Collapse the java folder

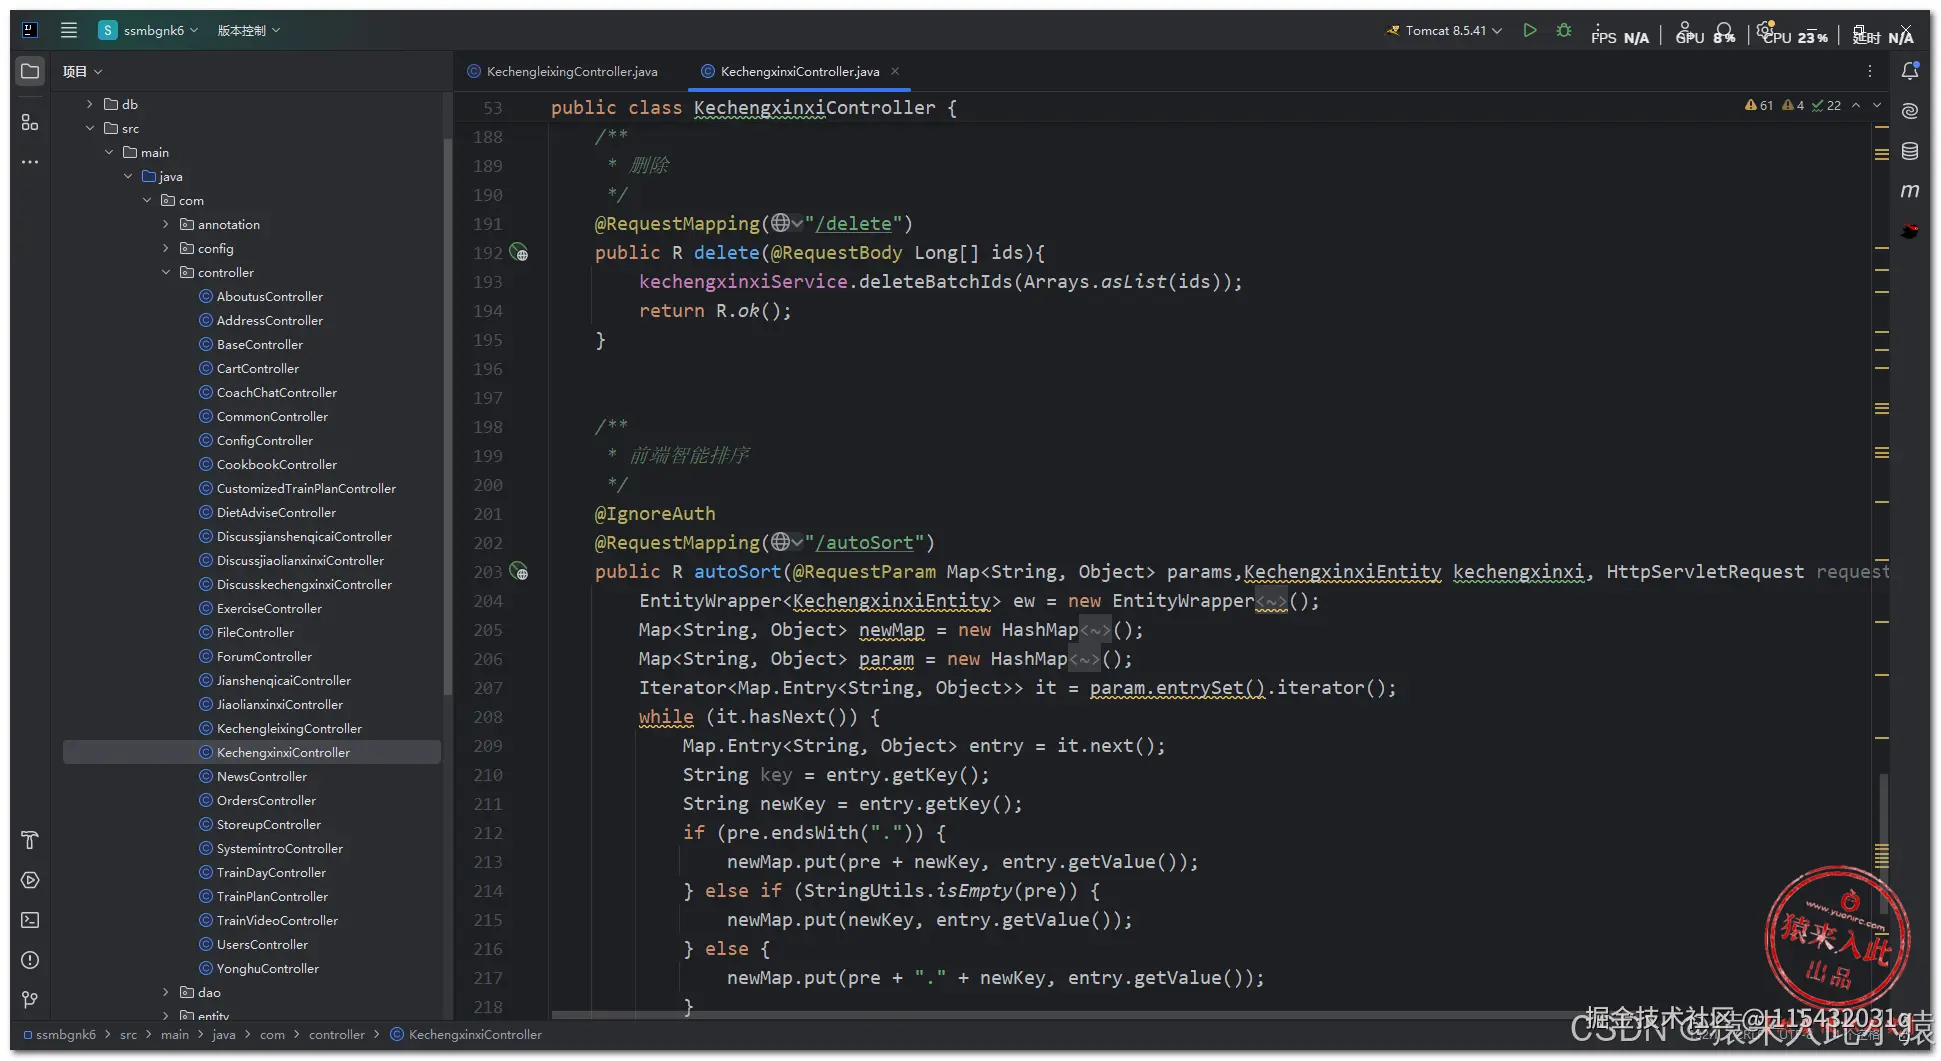pyautogui.click(x=127, y=176)
